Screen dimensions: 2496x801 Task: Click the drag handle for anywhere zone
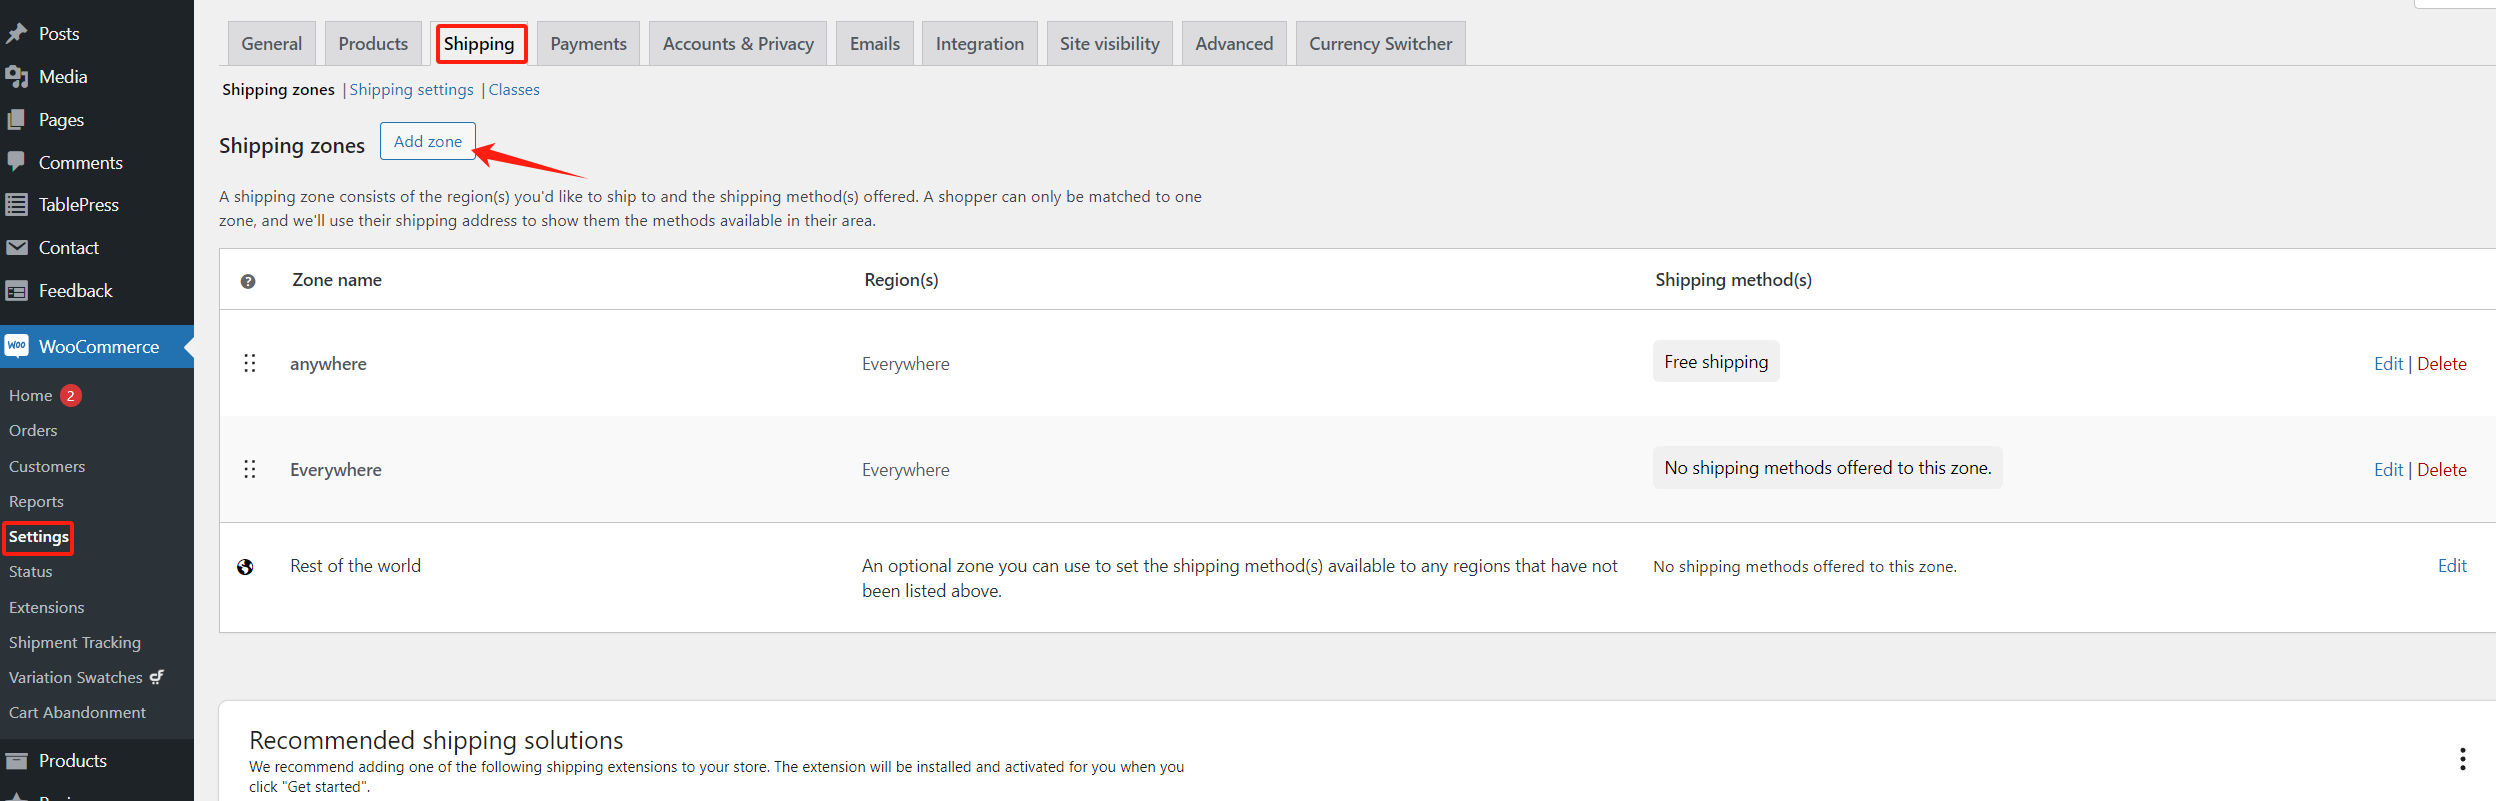click(x=250, y=364)
